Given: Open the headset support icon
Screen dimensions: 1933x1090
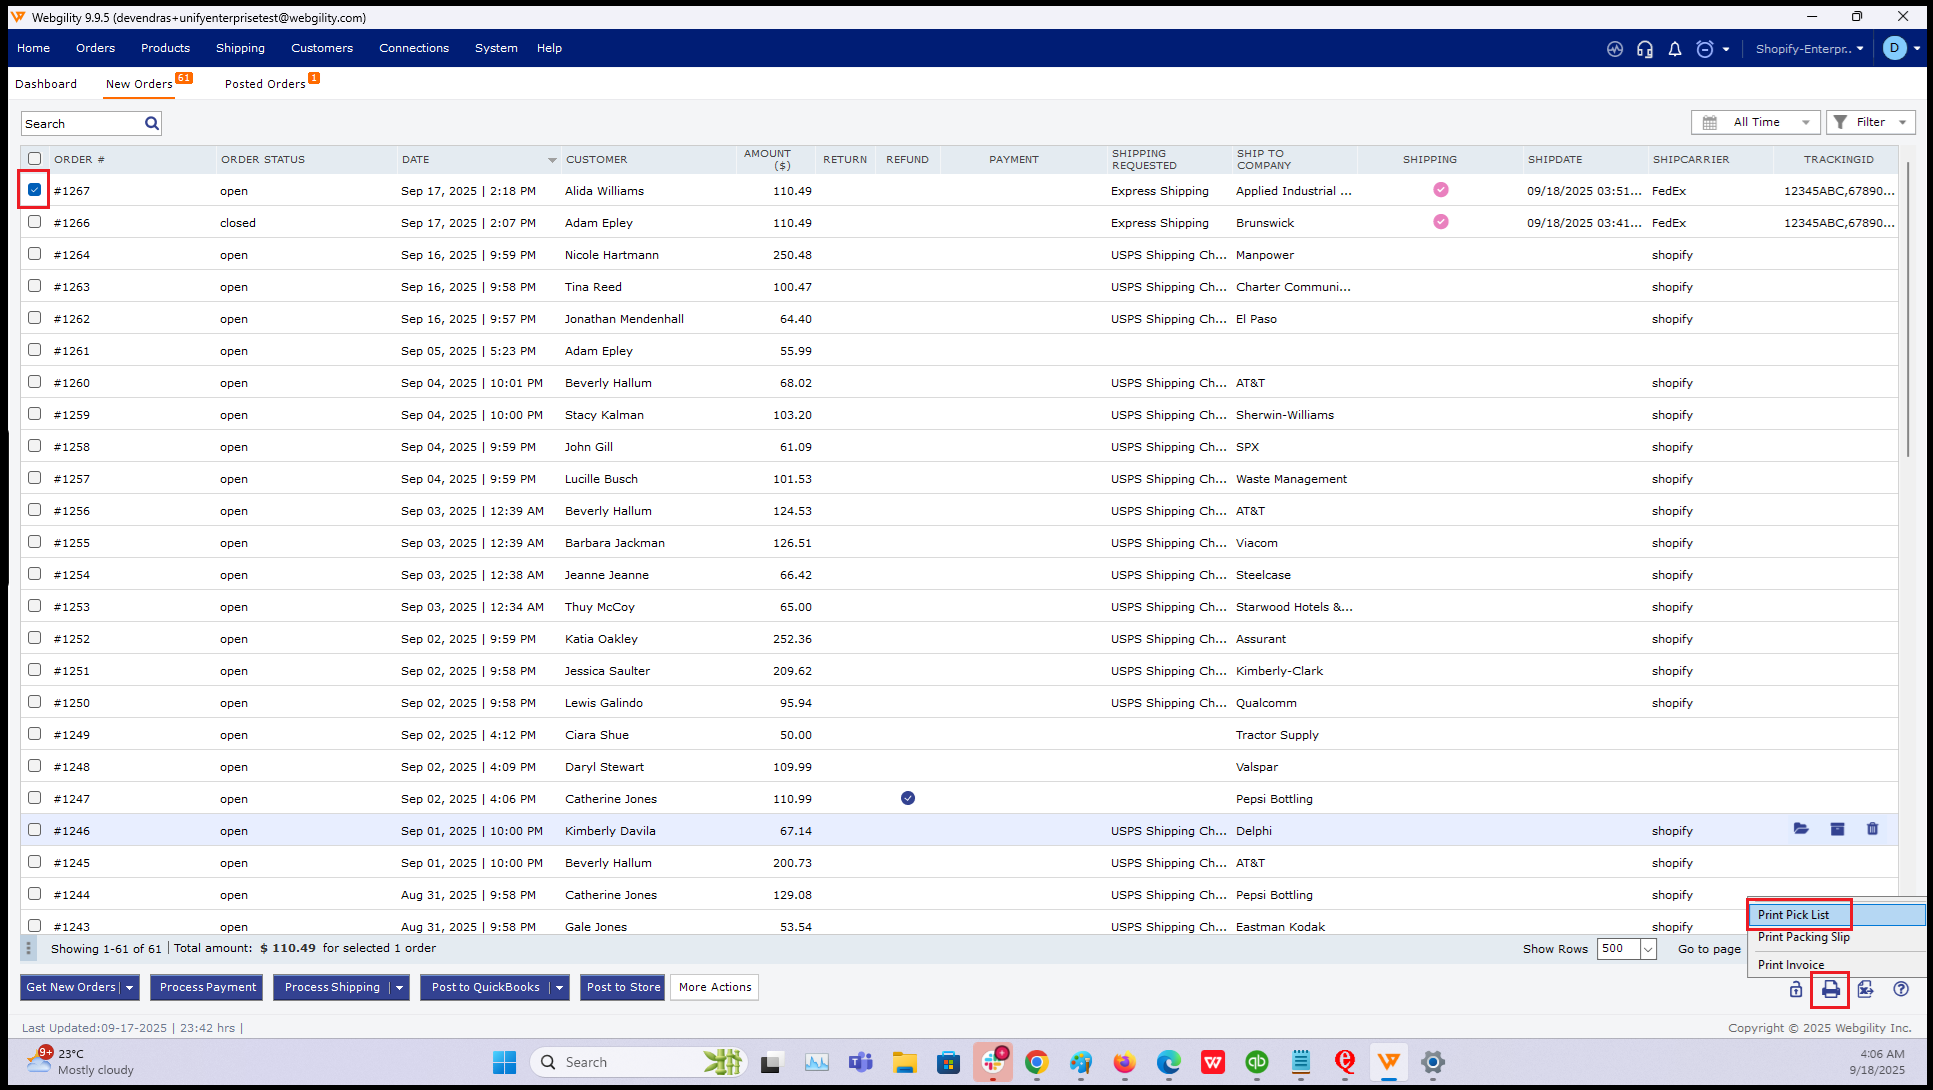Looking at the screenshot, I should coord(1645,49).
